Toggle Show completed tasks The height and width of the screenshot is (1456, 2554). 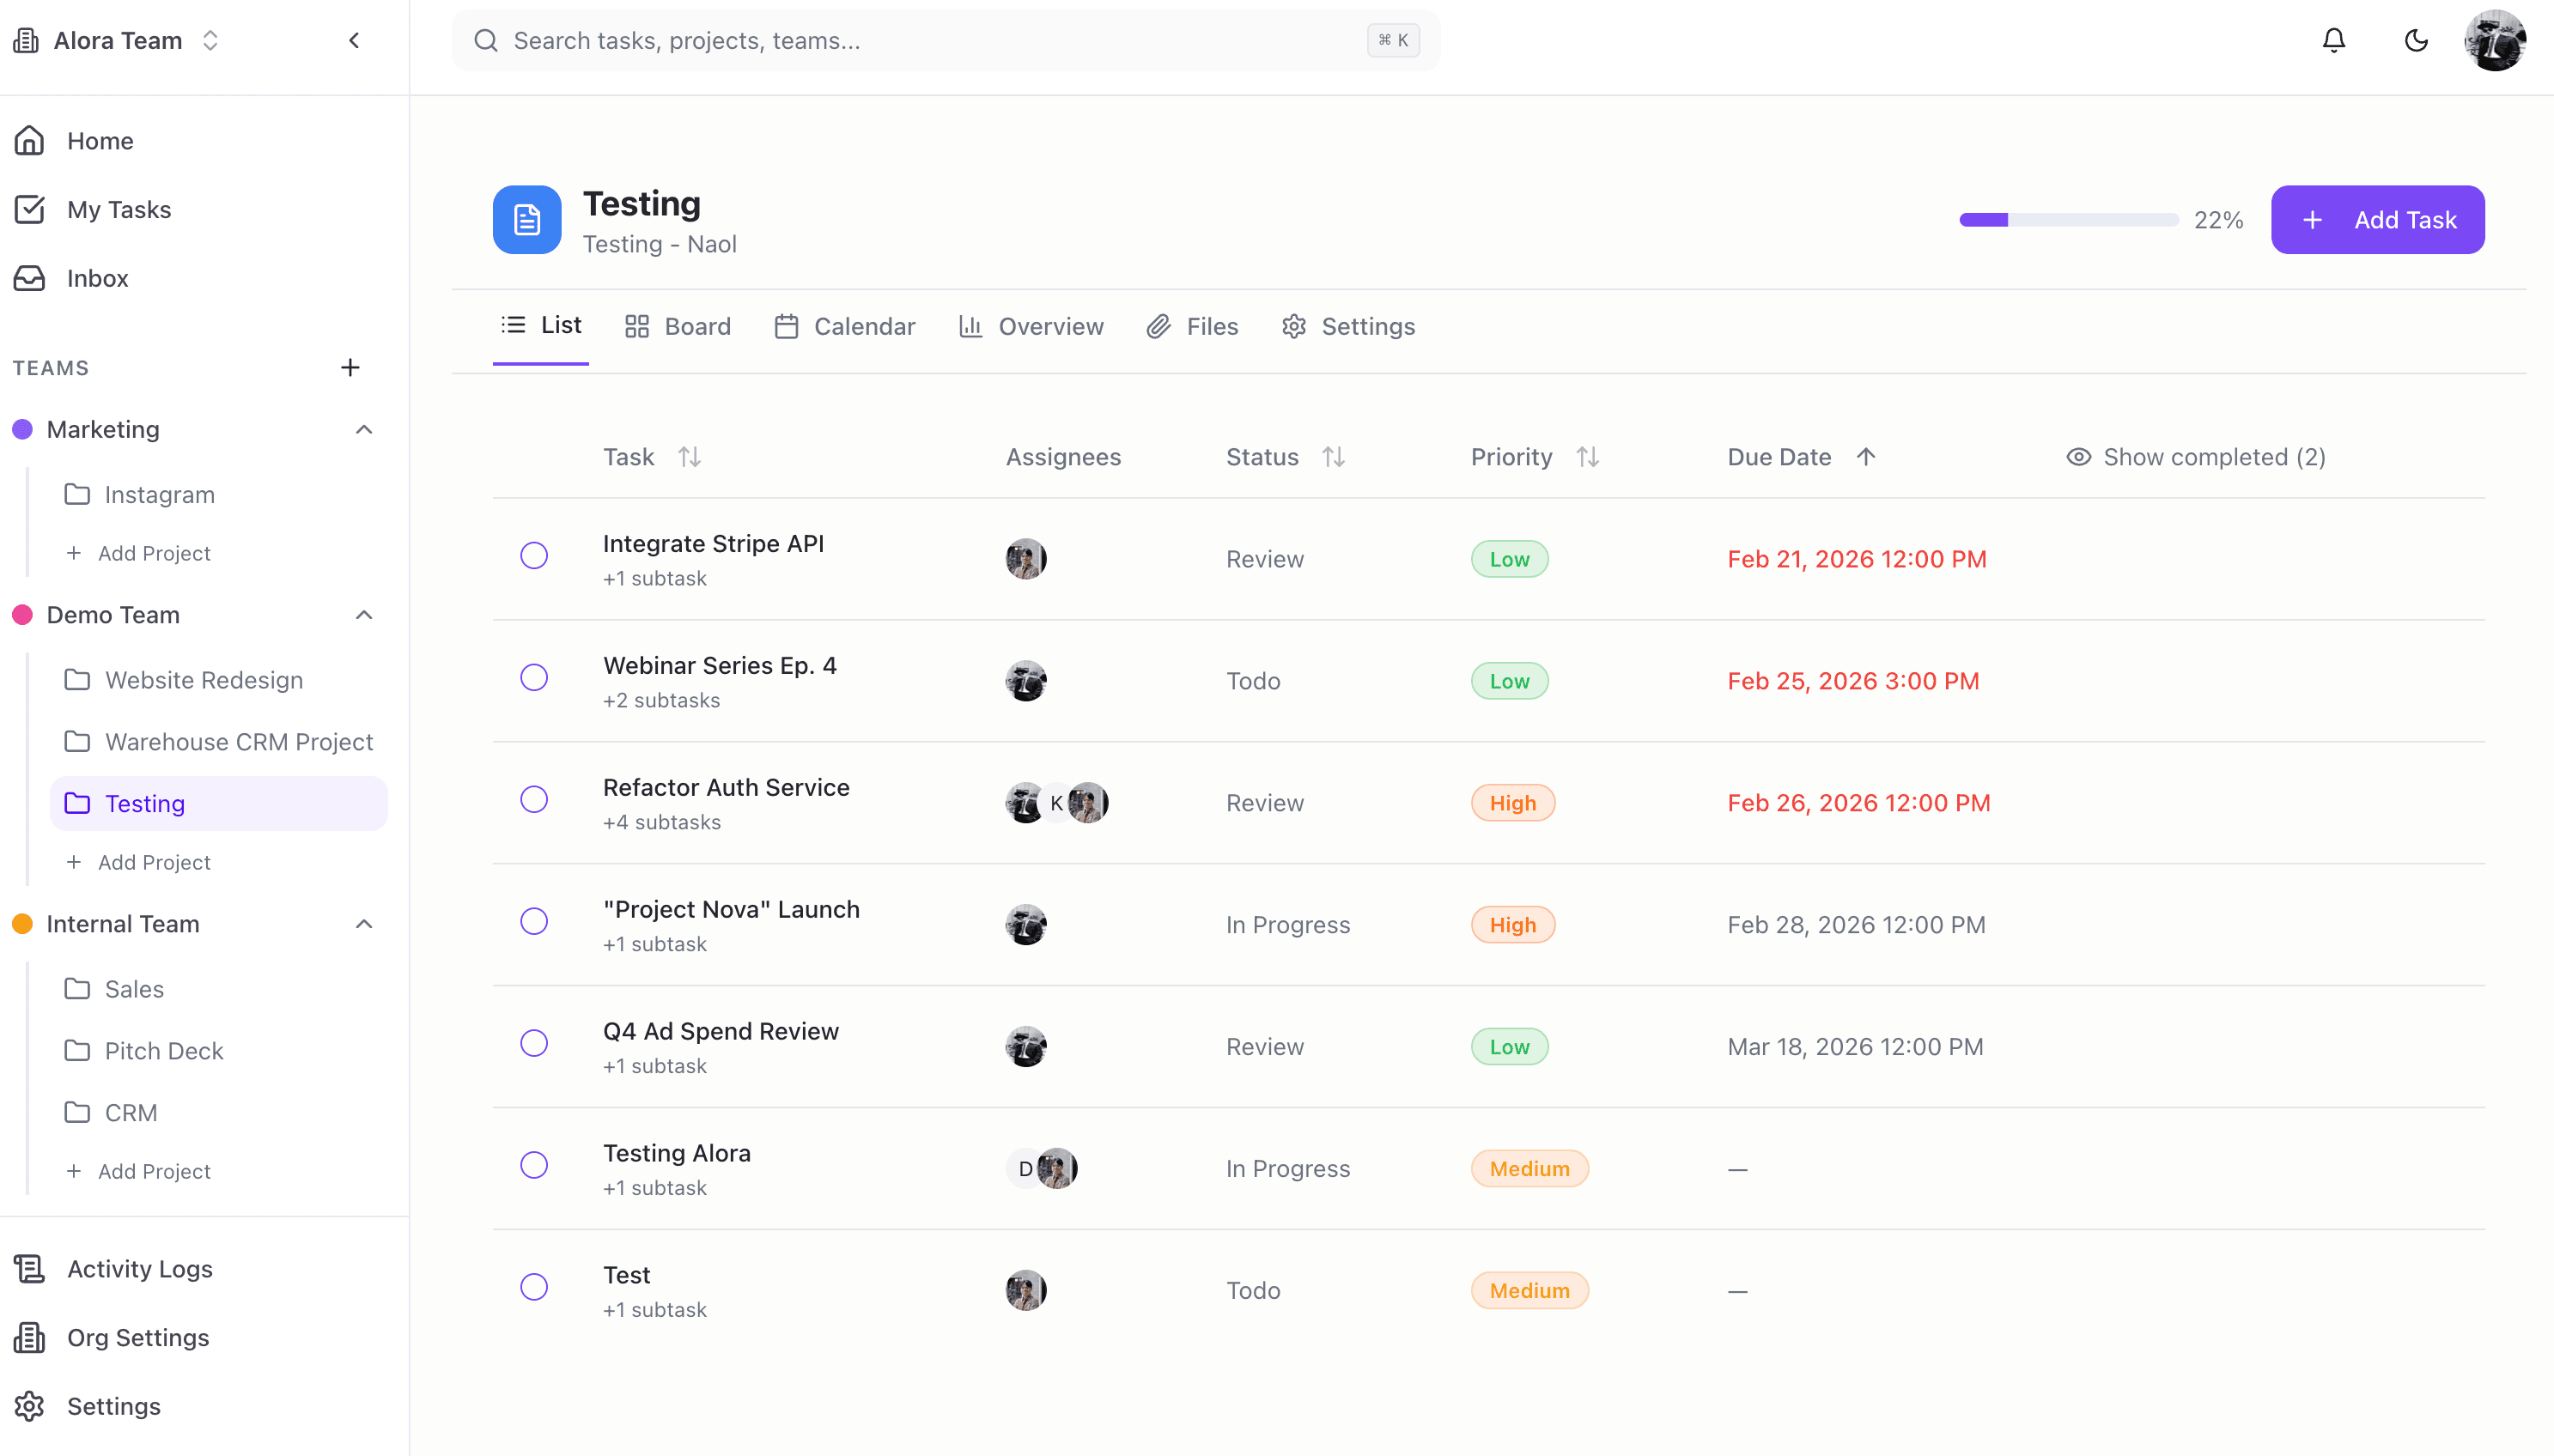[x=2196, y=457]
